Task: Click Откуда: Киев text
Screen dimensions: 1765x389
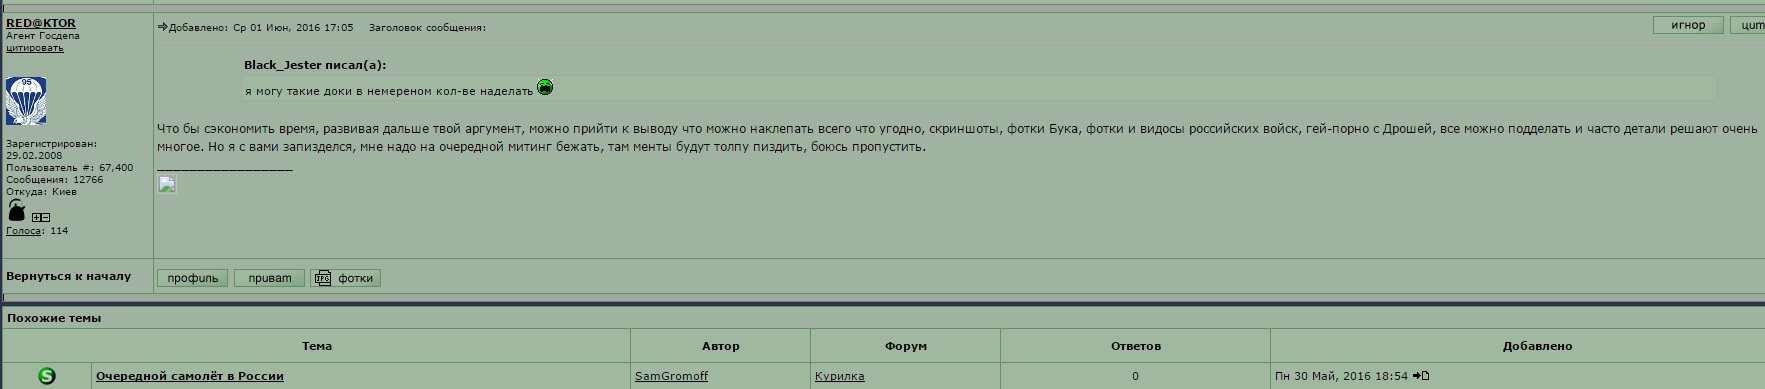Action: 41,192
